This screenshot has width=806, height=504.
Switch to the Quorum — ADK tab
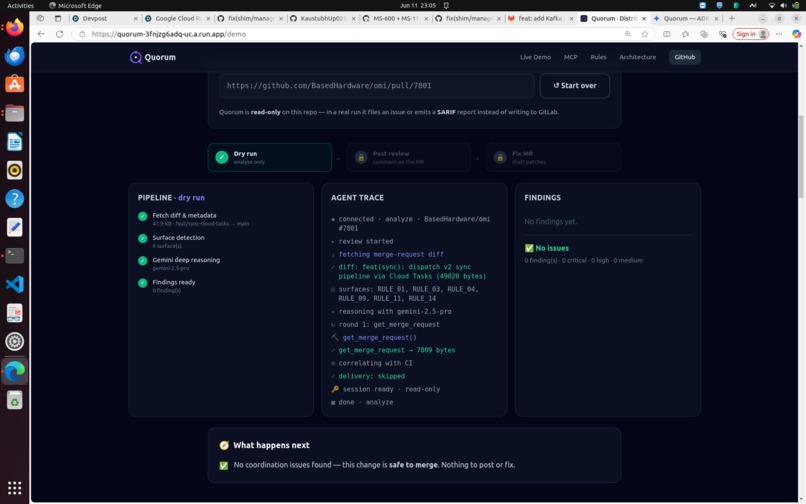tap(686, 19)
